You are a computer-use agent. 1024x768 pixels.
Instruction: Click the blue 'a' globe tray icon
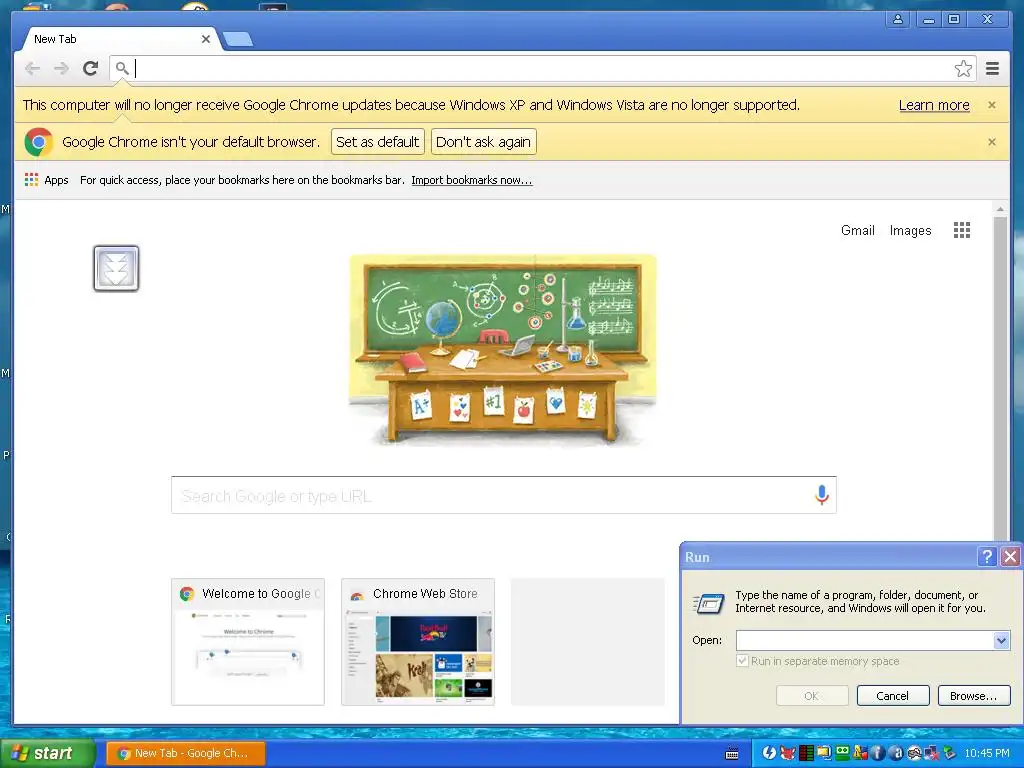895,753
